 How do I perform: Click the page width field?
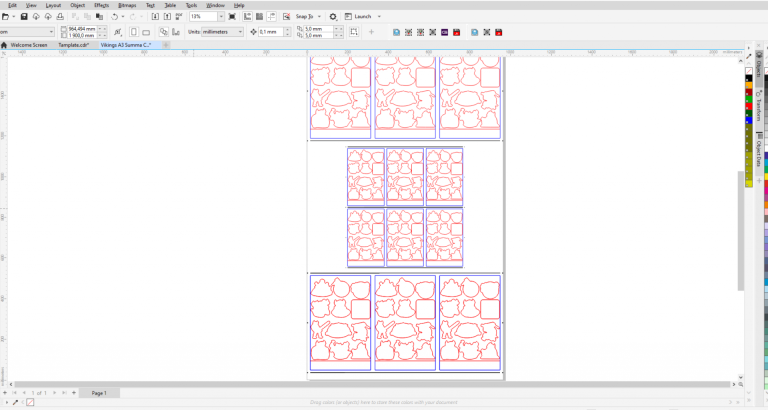point(84,29)
